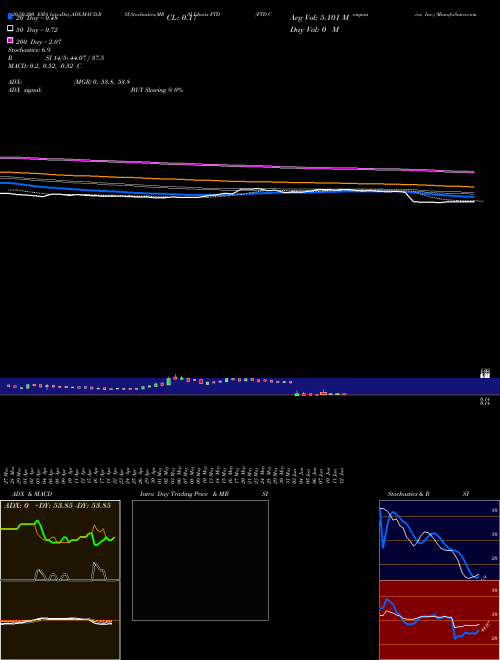Click the RSI 14/5 value text
500x660 pixels.
[x=74, y=58]
